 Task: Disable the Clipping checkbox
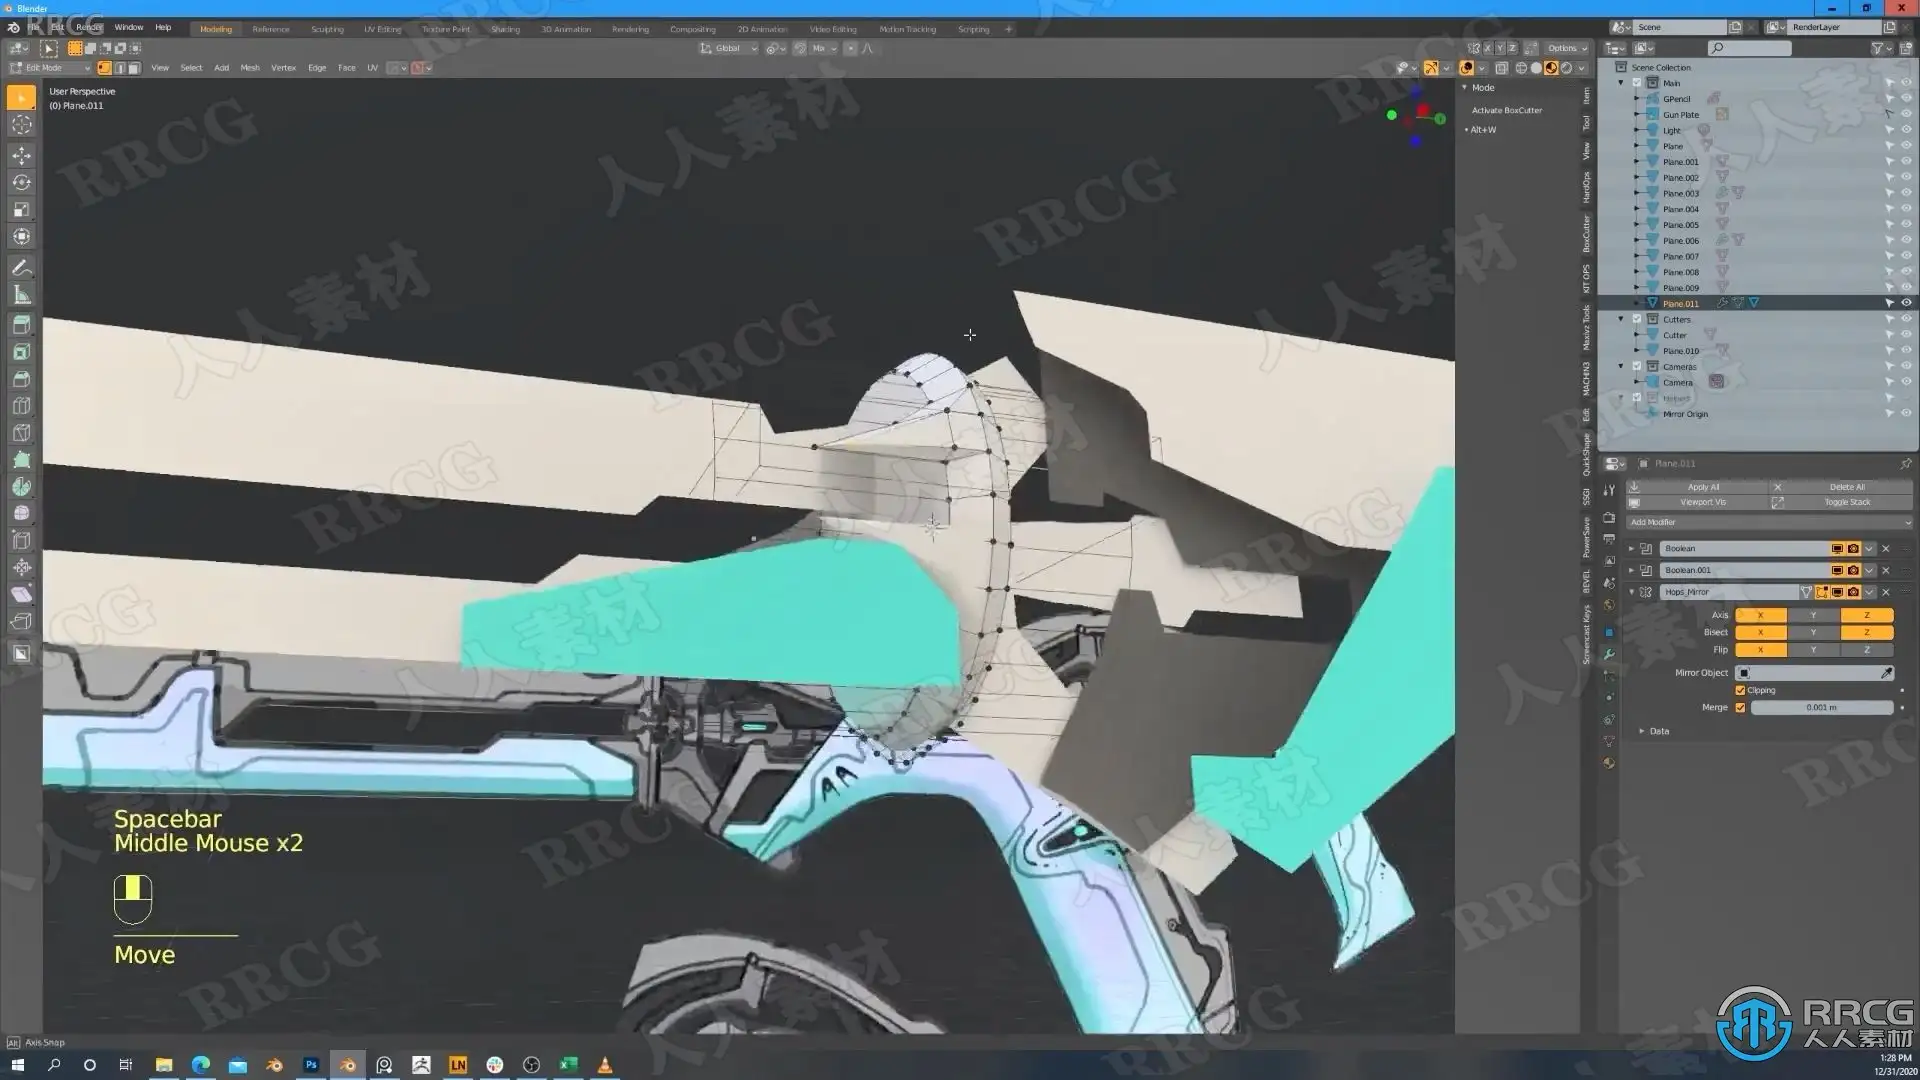click(x=1741, y=690)
